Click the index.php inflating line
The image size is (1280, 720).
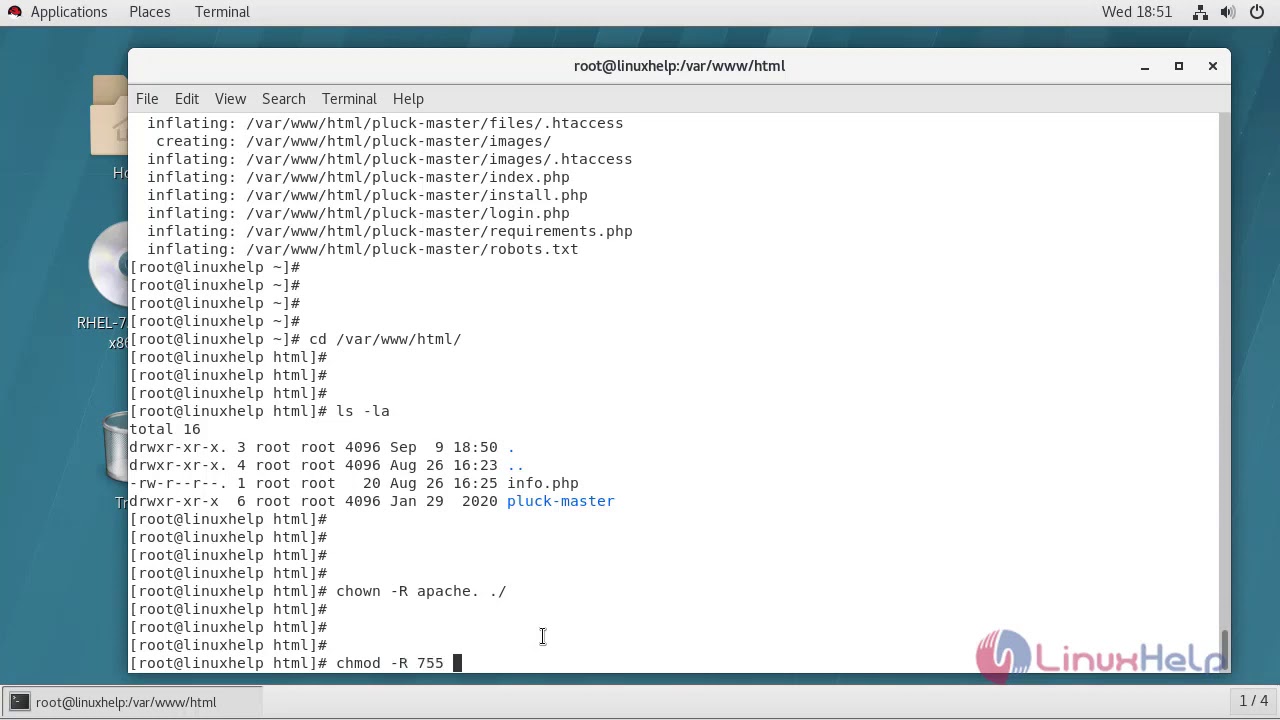pyautogui.click(x=358, y=177)
